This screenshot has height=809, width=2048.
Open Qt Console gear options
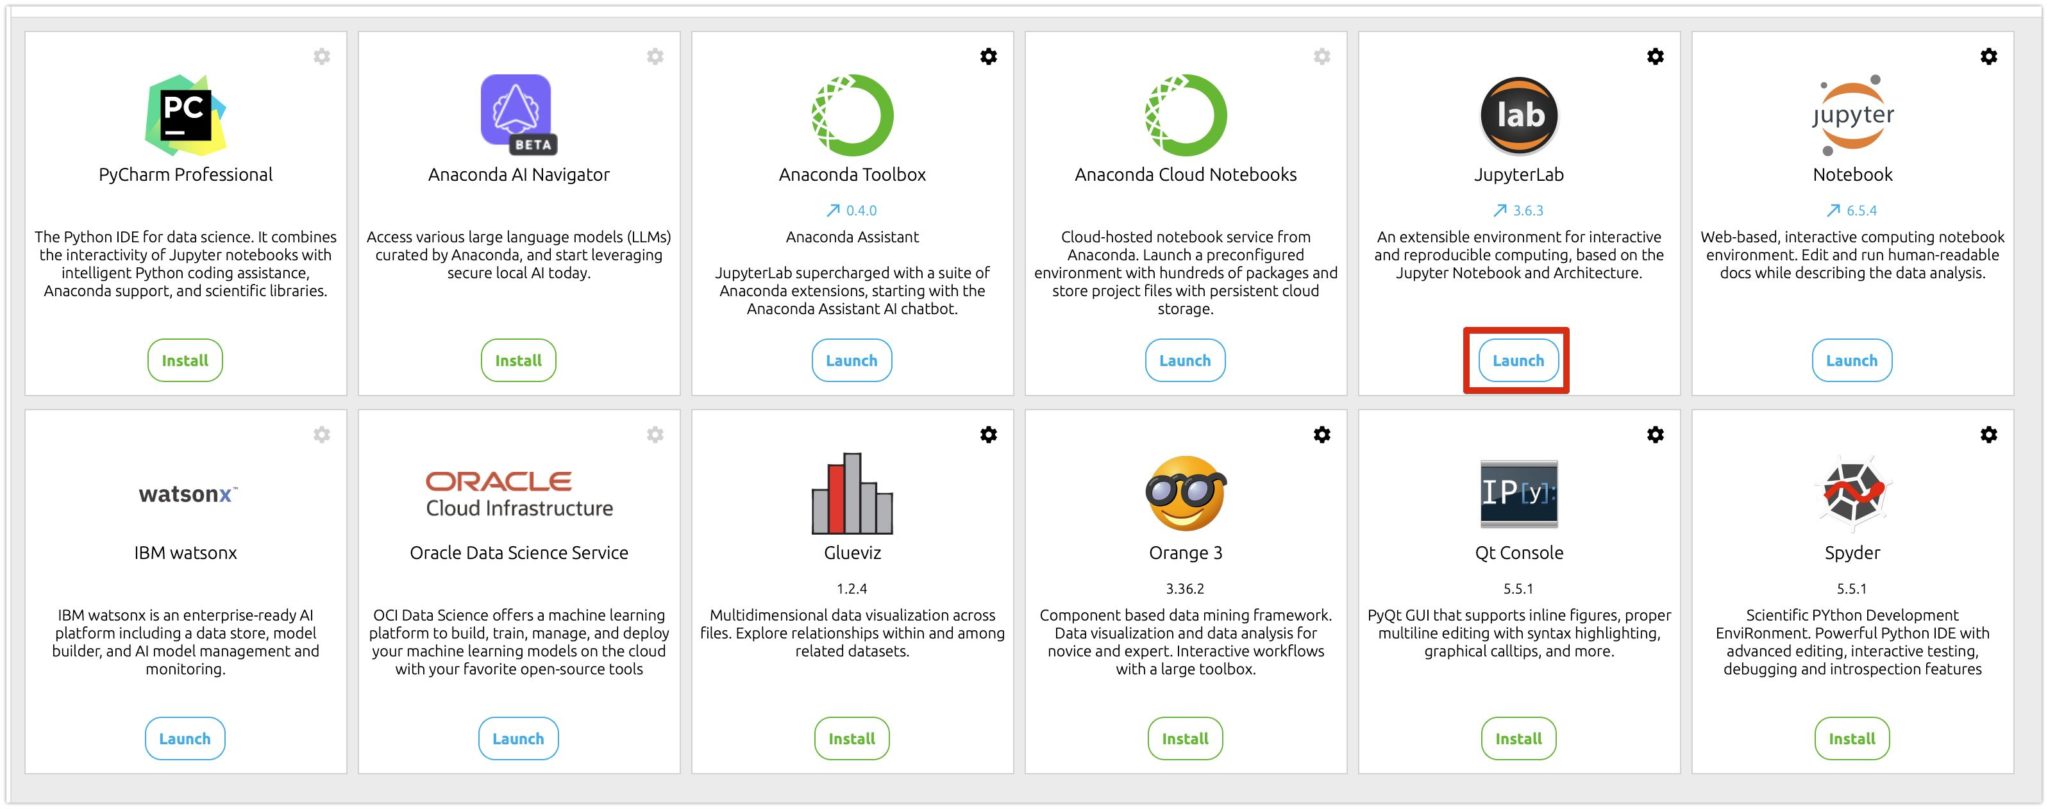click(1655, 435)
